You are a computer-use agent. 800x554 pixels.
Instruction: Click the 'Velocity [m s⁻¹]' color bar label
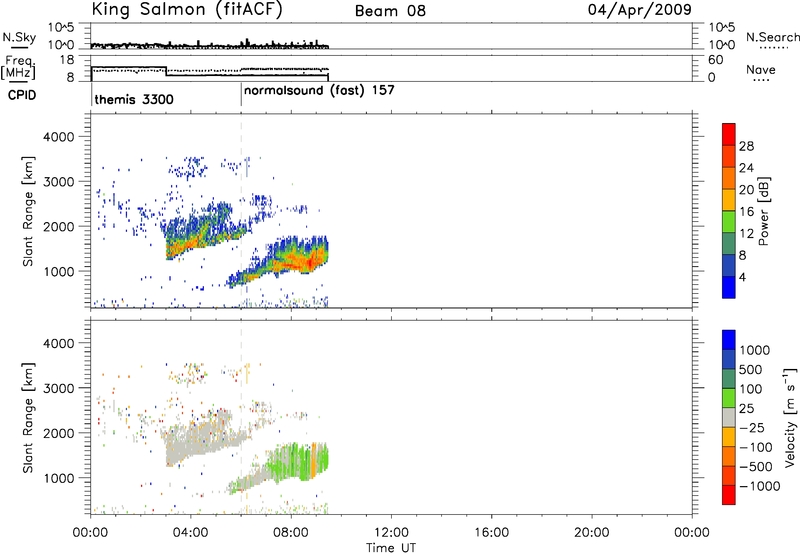point(790,417)
